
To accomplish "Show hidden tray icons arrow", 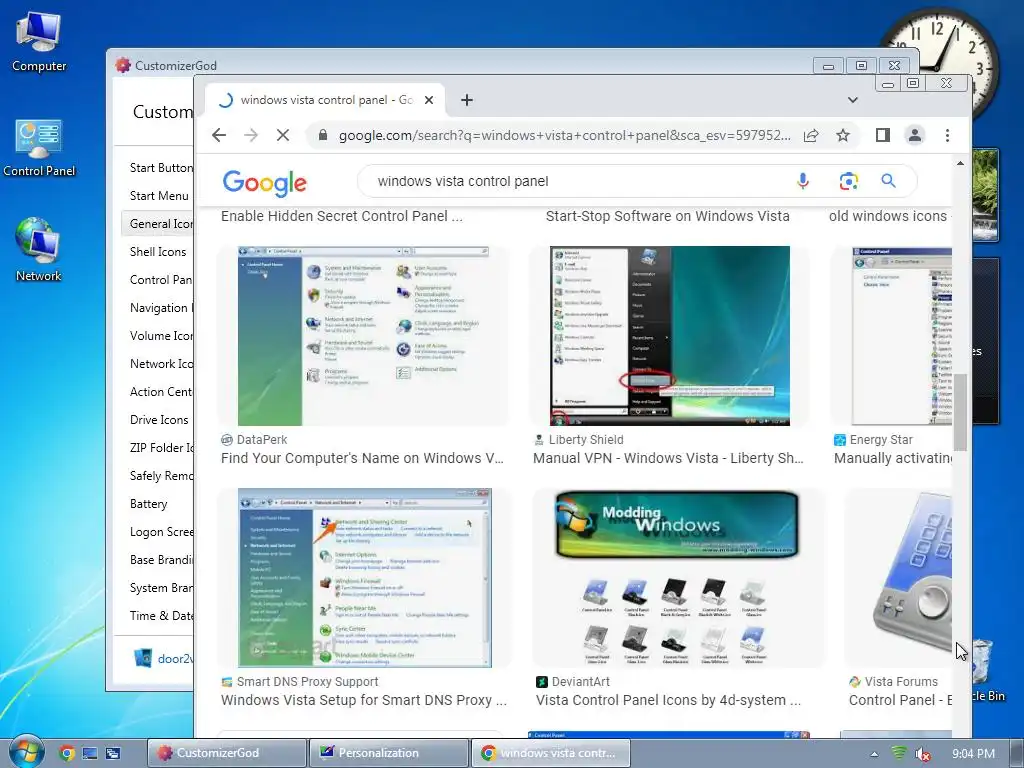I will point(874,754).
